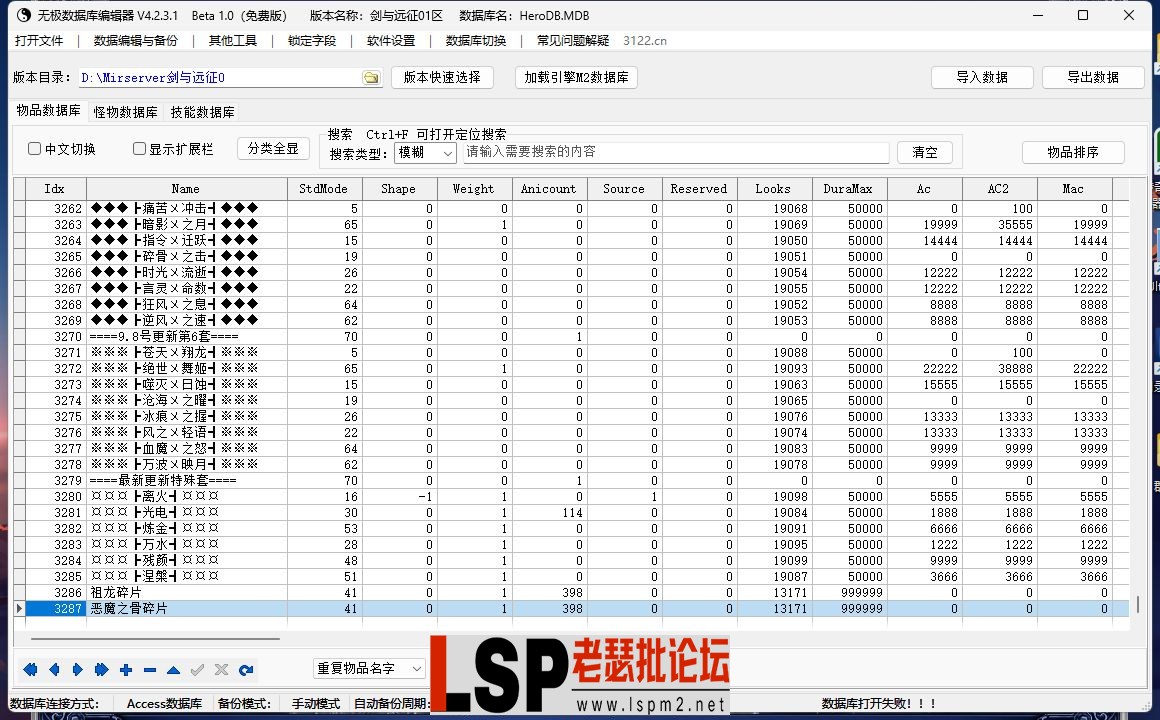Image resolution: width=1160 pixels, height=720 pixels.
Task: Enable the 显示扩展栏 checkbox
Action: (x=139, y=149)
